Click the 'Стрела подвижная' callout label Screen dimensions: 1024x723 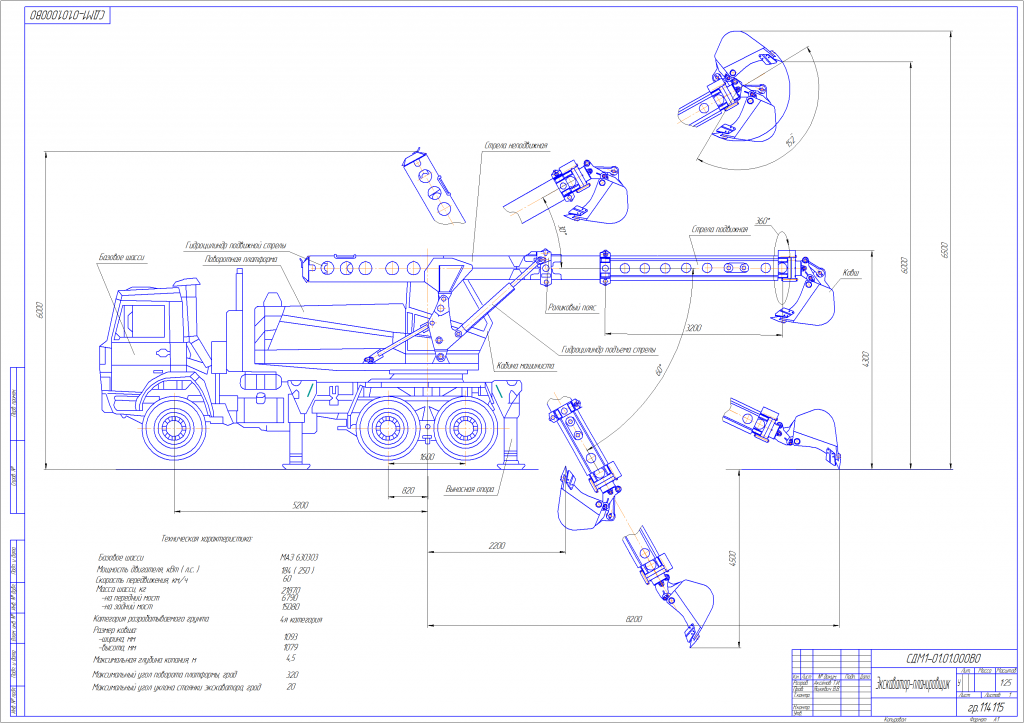coord(720,229)
